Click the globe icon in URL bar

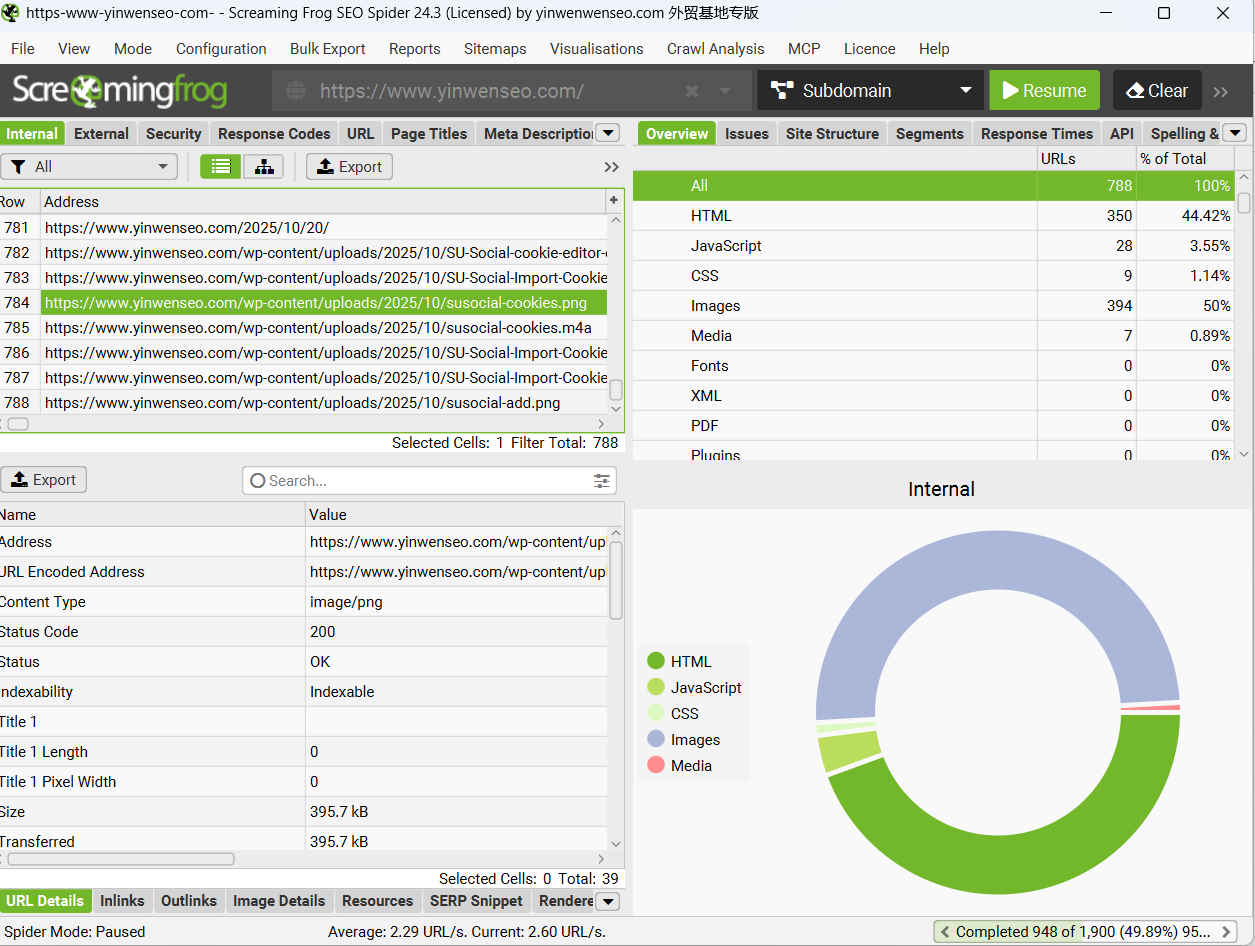296,91
